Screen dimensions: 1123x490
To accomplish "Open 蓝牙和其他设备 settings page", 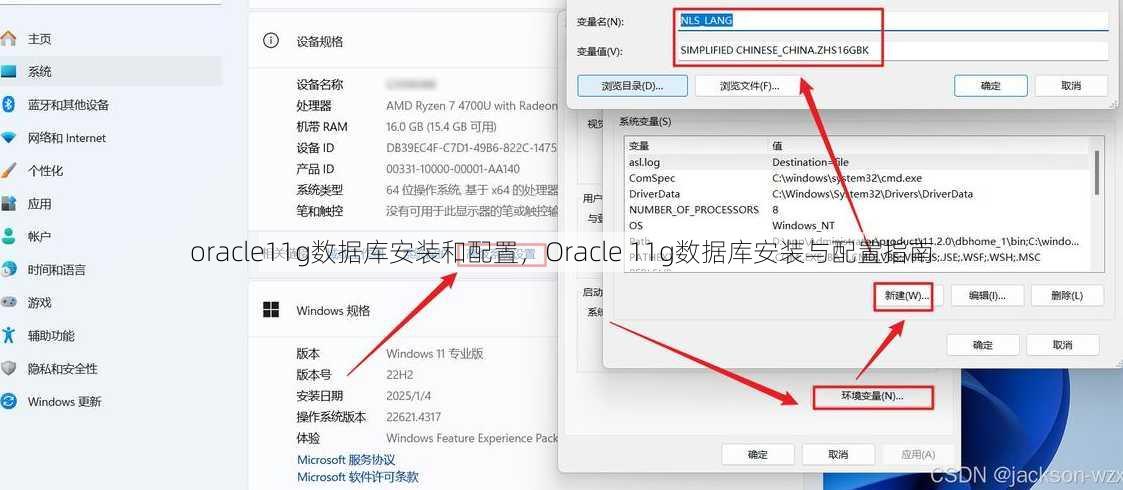I will (68, 105).
